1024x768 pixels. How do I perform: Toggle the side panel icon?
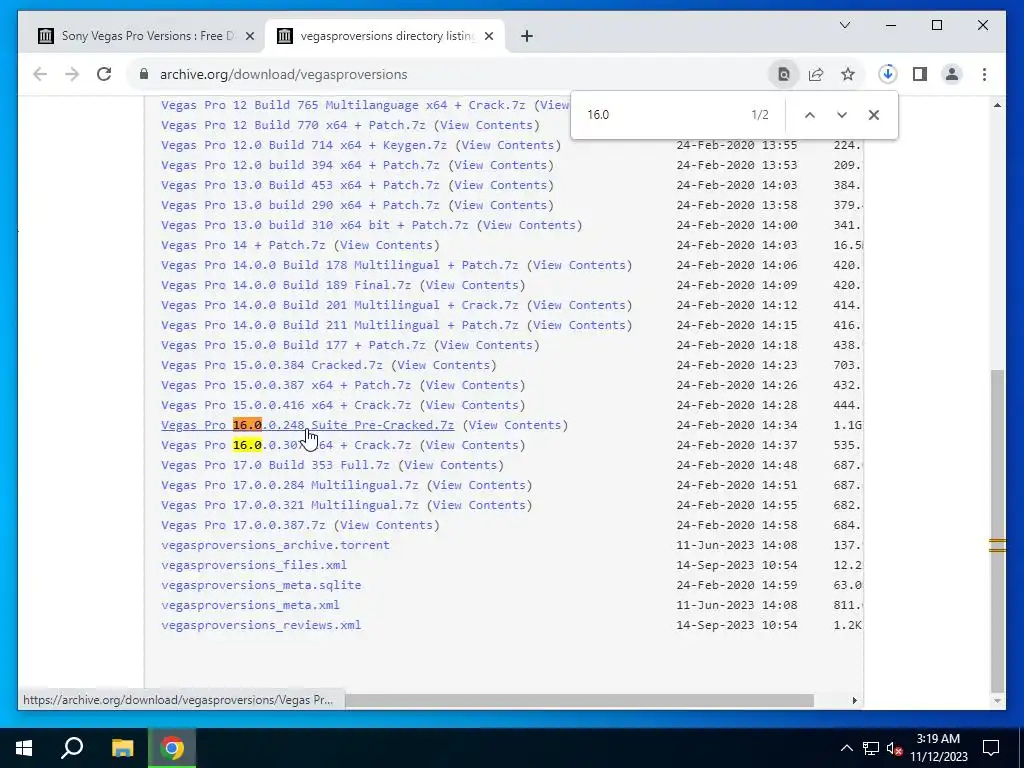pyautogui.click(x=920, y=74)
